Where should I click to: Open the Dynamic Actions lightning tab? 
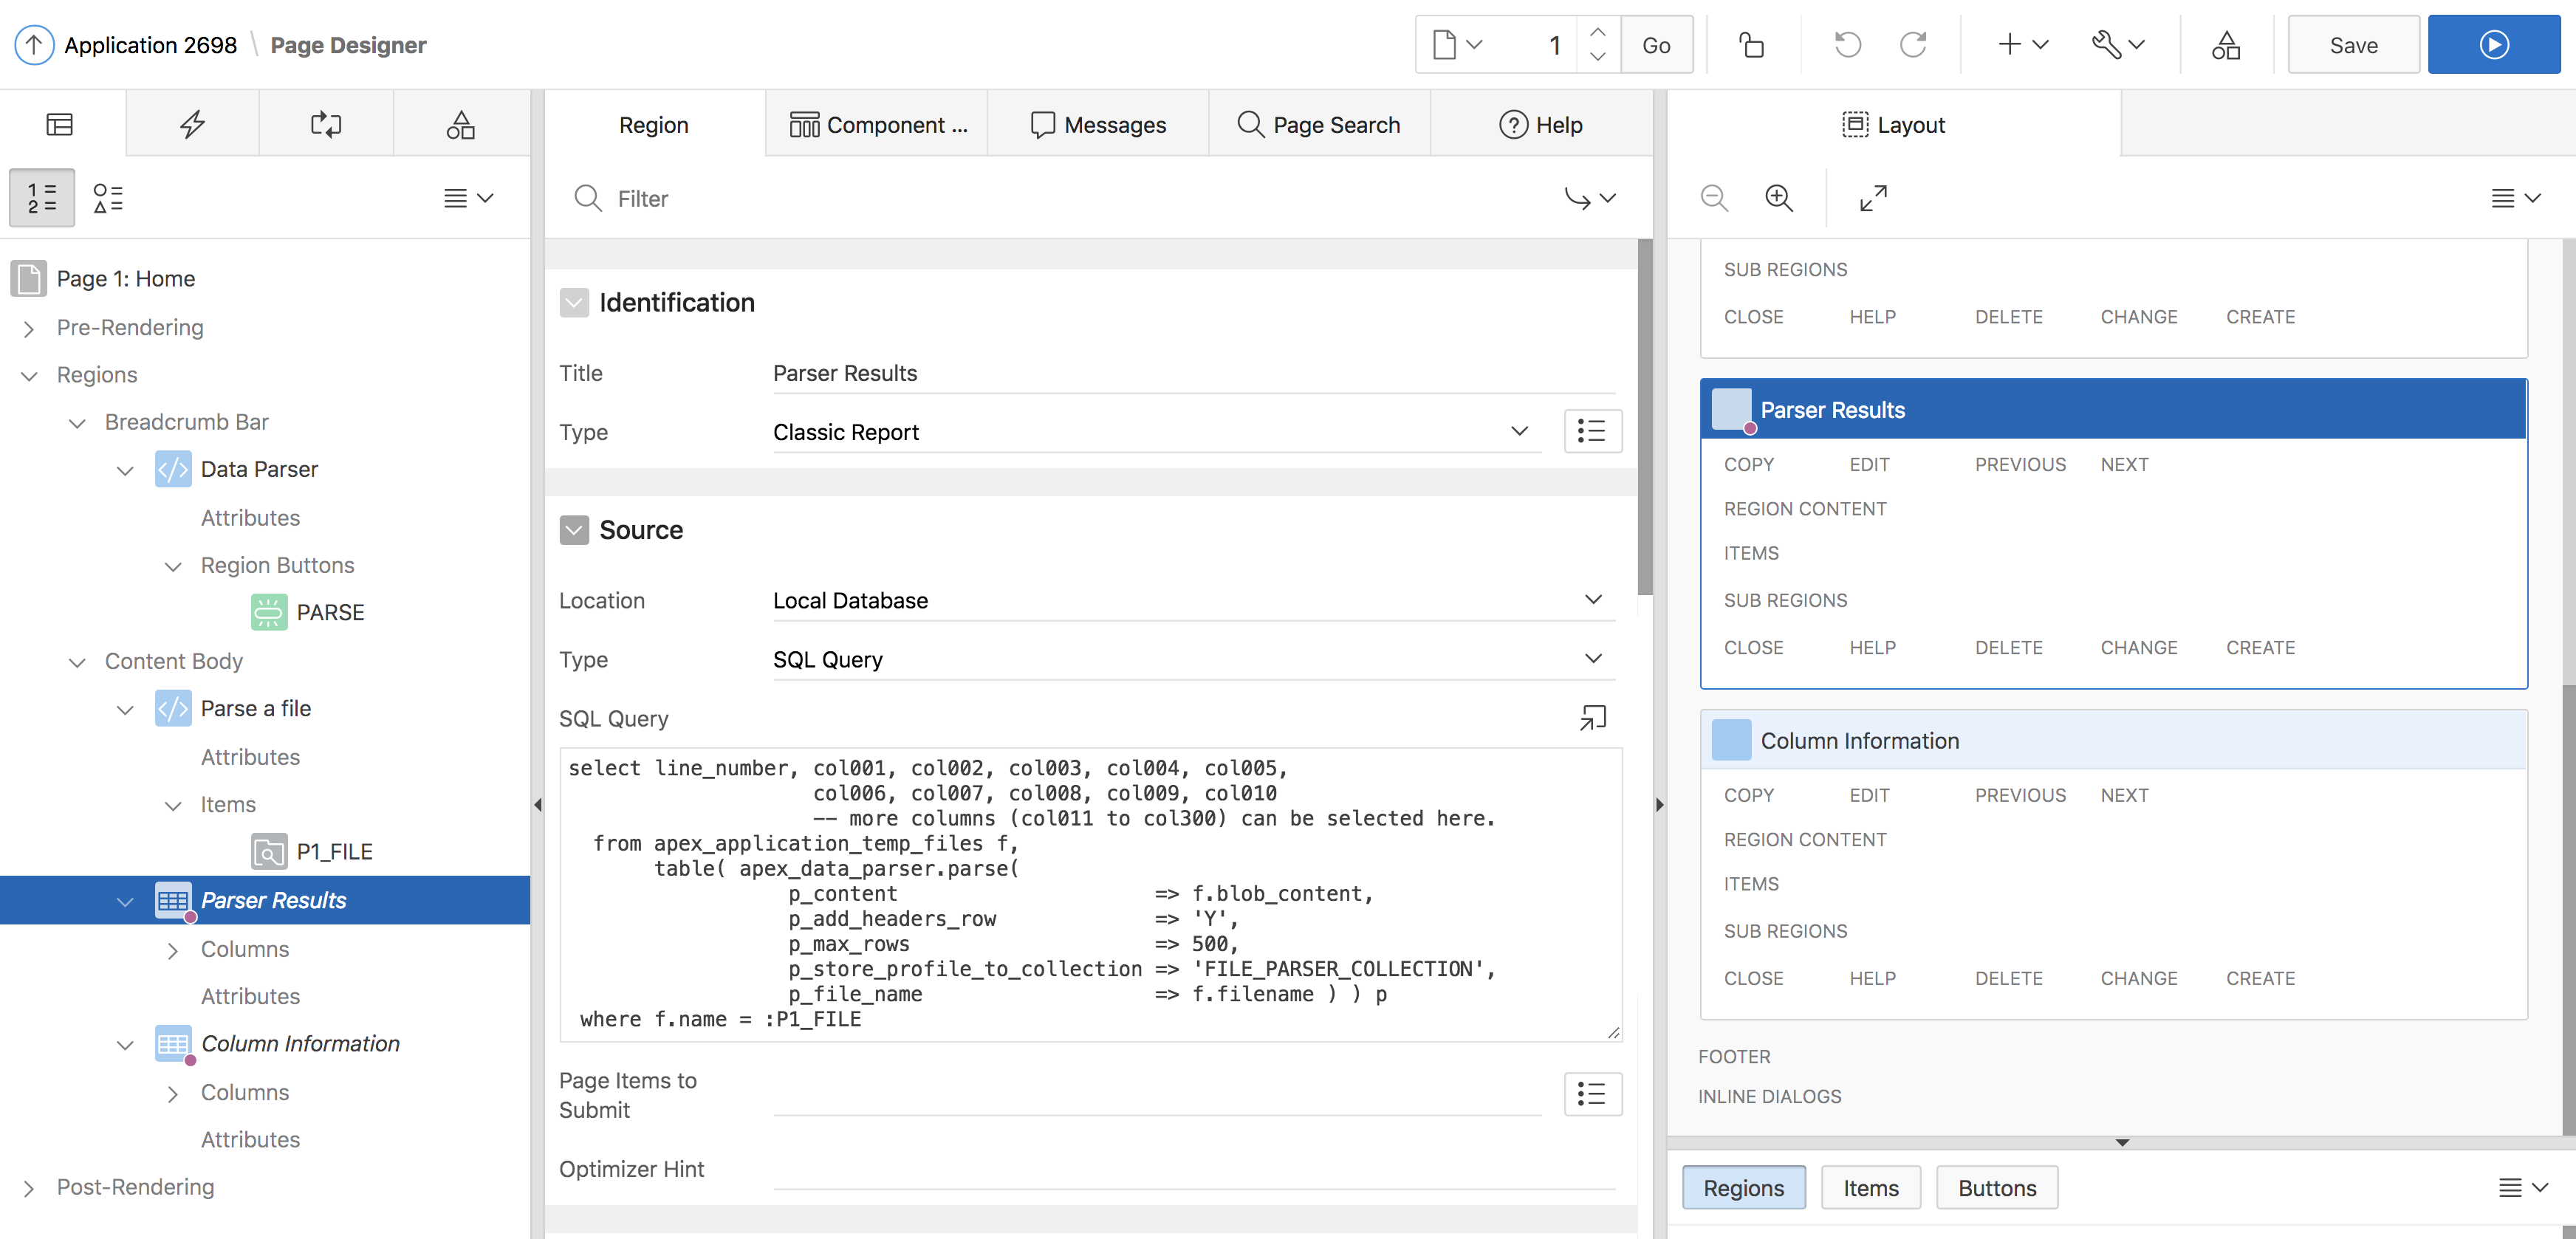pyautogui.click(x=192, y=124)
